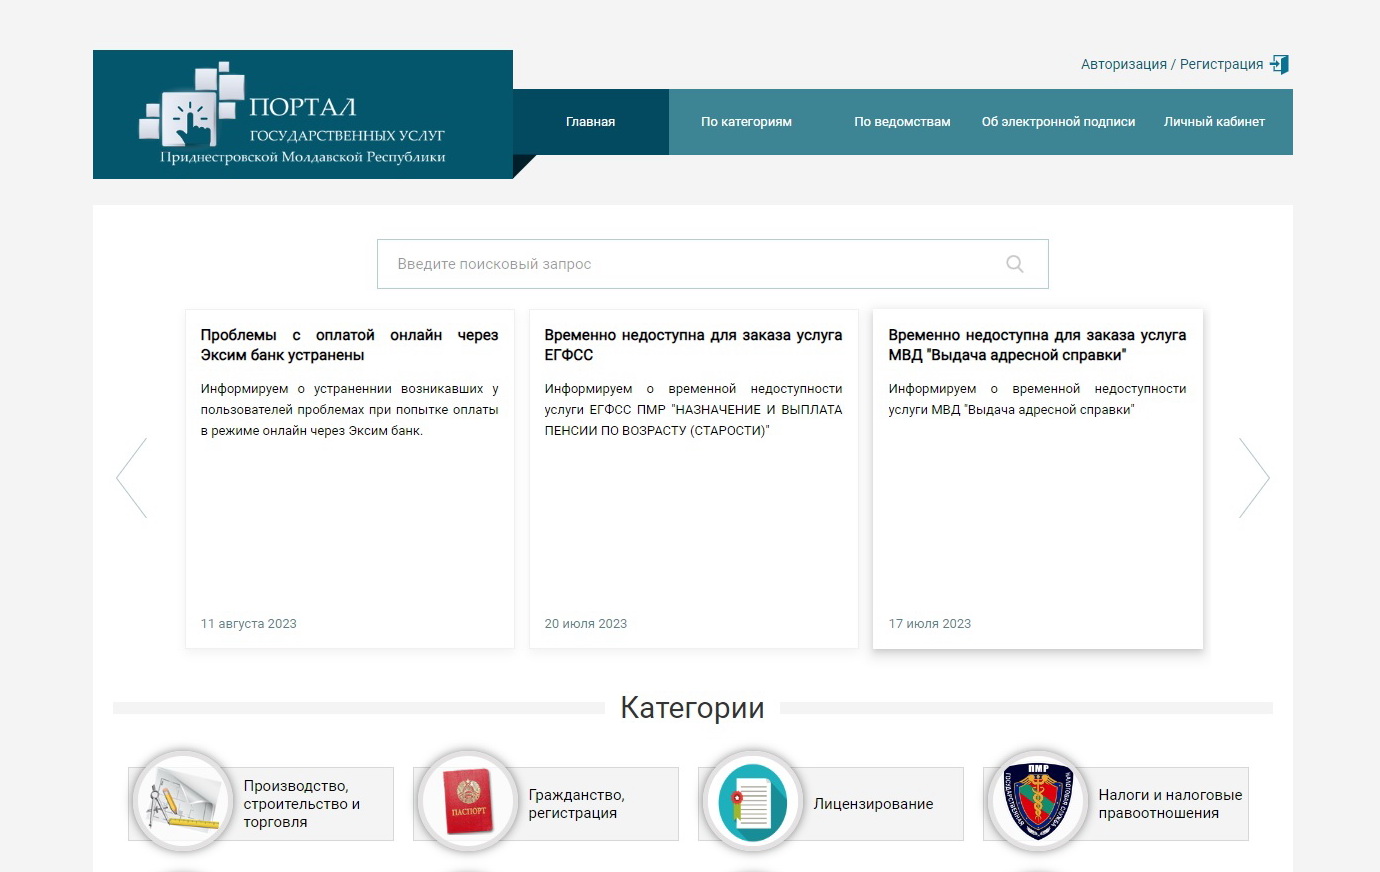Open По ведомствам menu item
The image size is (1380, 872).
click(902, 122)
